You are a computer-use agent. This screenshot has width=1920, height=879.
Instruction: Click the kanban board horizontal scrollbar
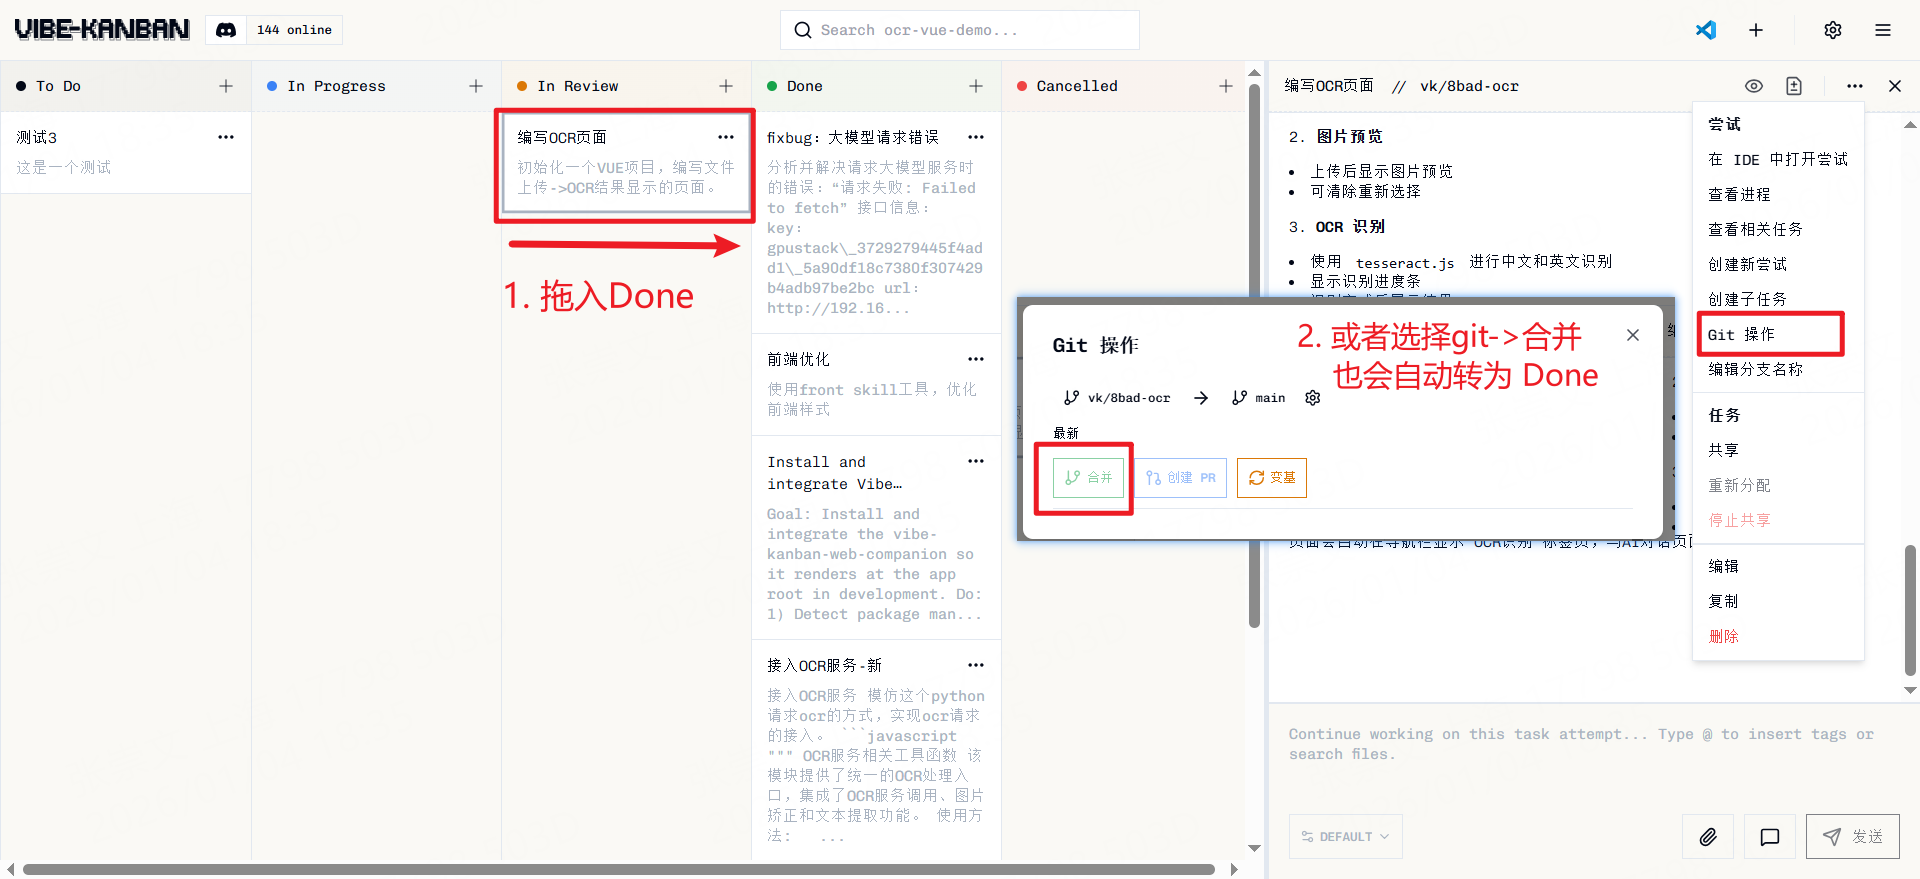618,869
